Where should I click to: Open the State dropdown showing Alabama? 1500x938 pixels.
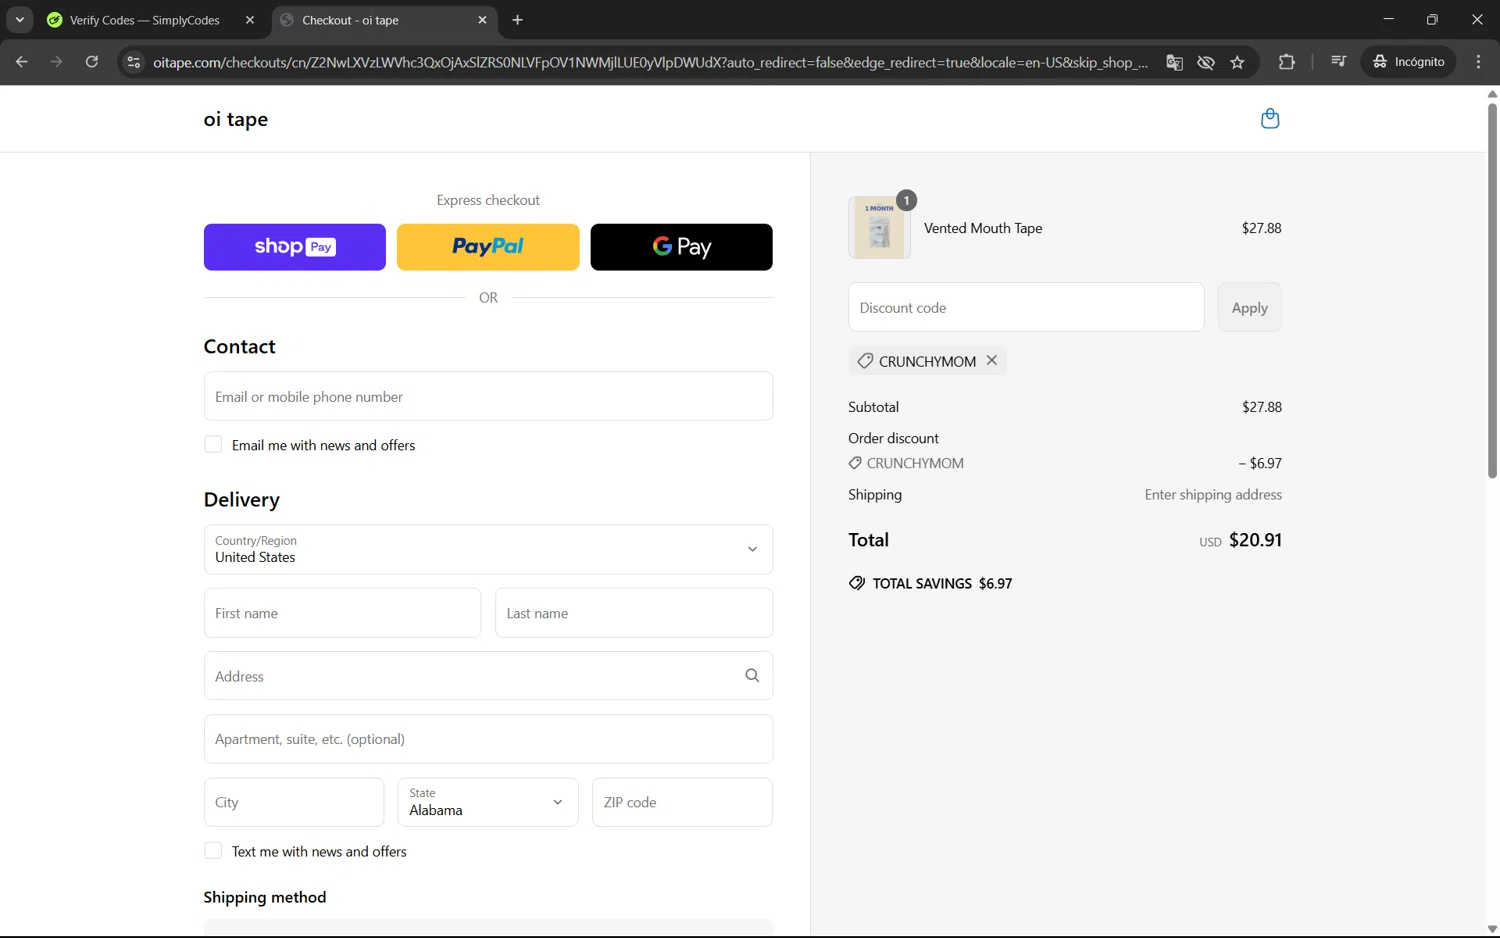coord(488,802)
